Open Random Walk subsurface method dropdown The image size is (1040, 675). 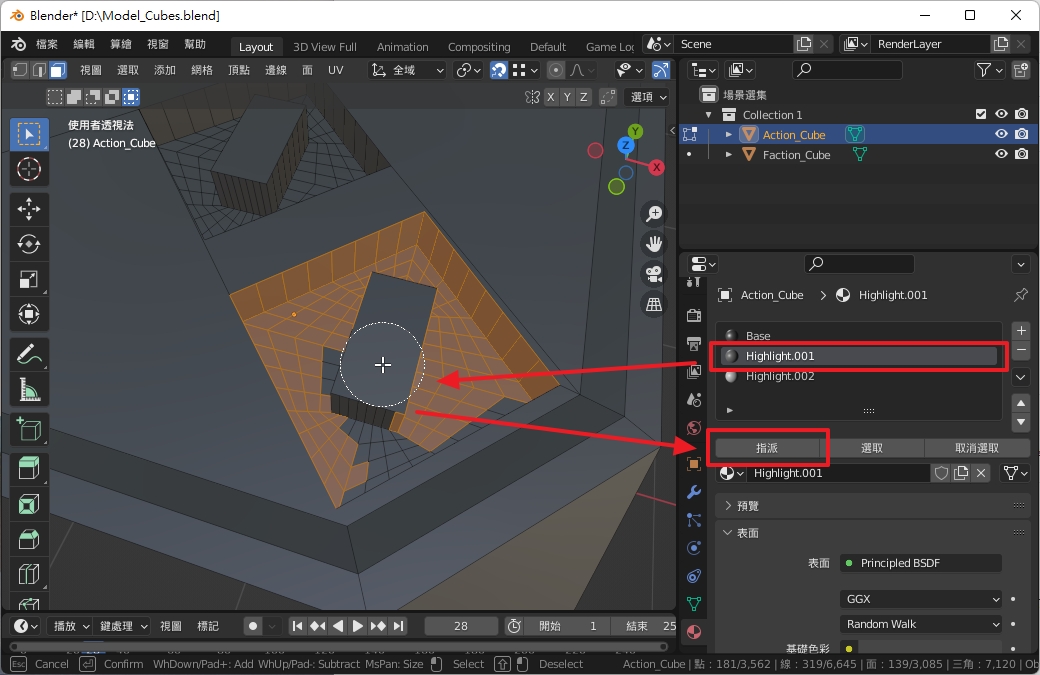921,624
